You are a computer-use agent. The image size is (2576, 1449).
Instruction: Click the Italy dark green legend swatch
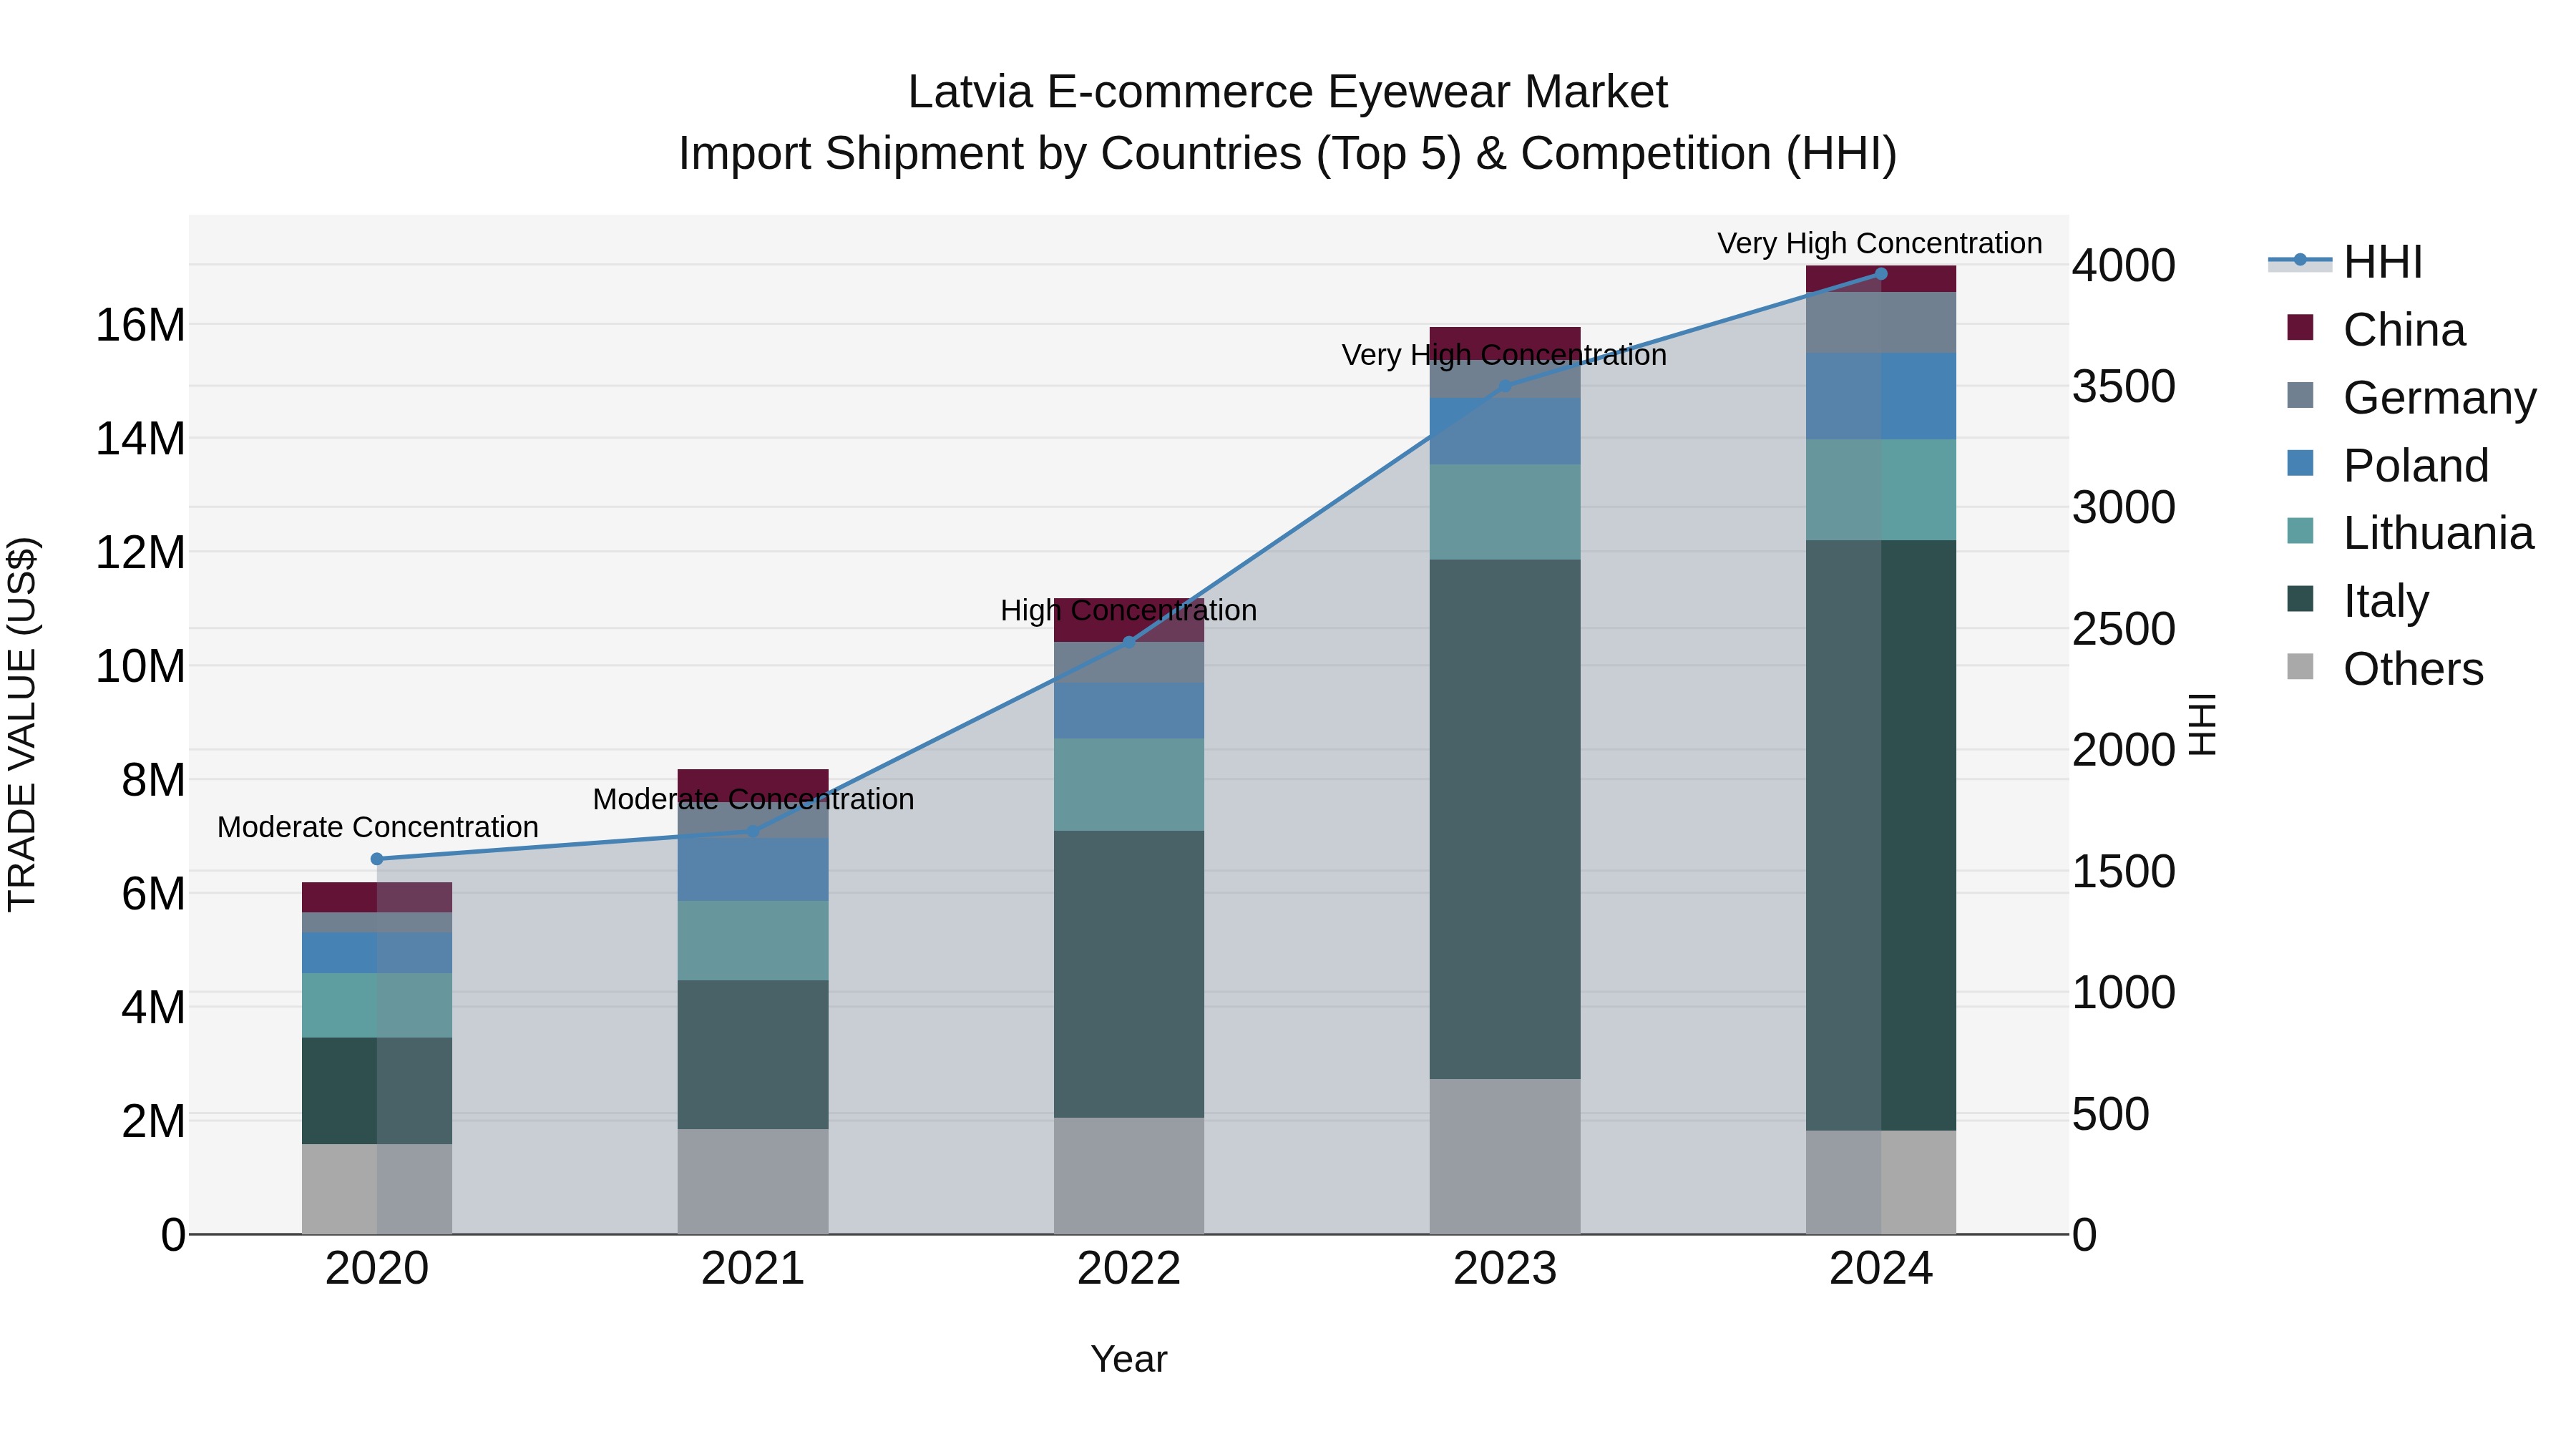point(2300,599)
